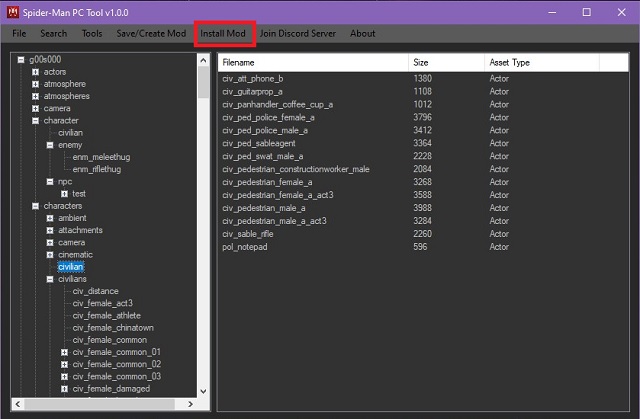The image size is (640, 419).
Task: Select civ_distance tree item
Action: [x=96, y=291]
